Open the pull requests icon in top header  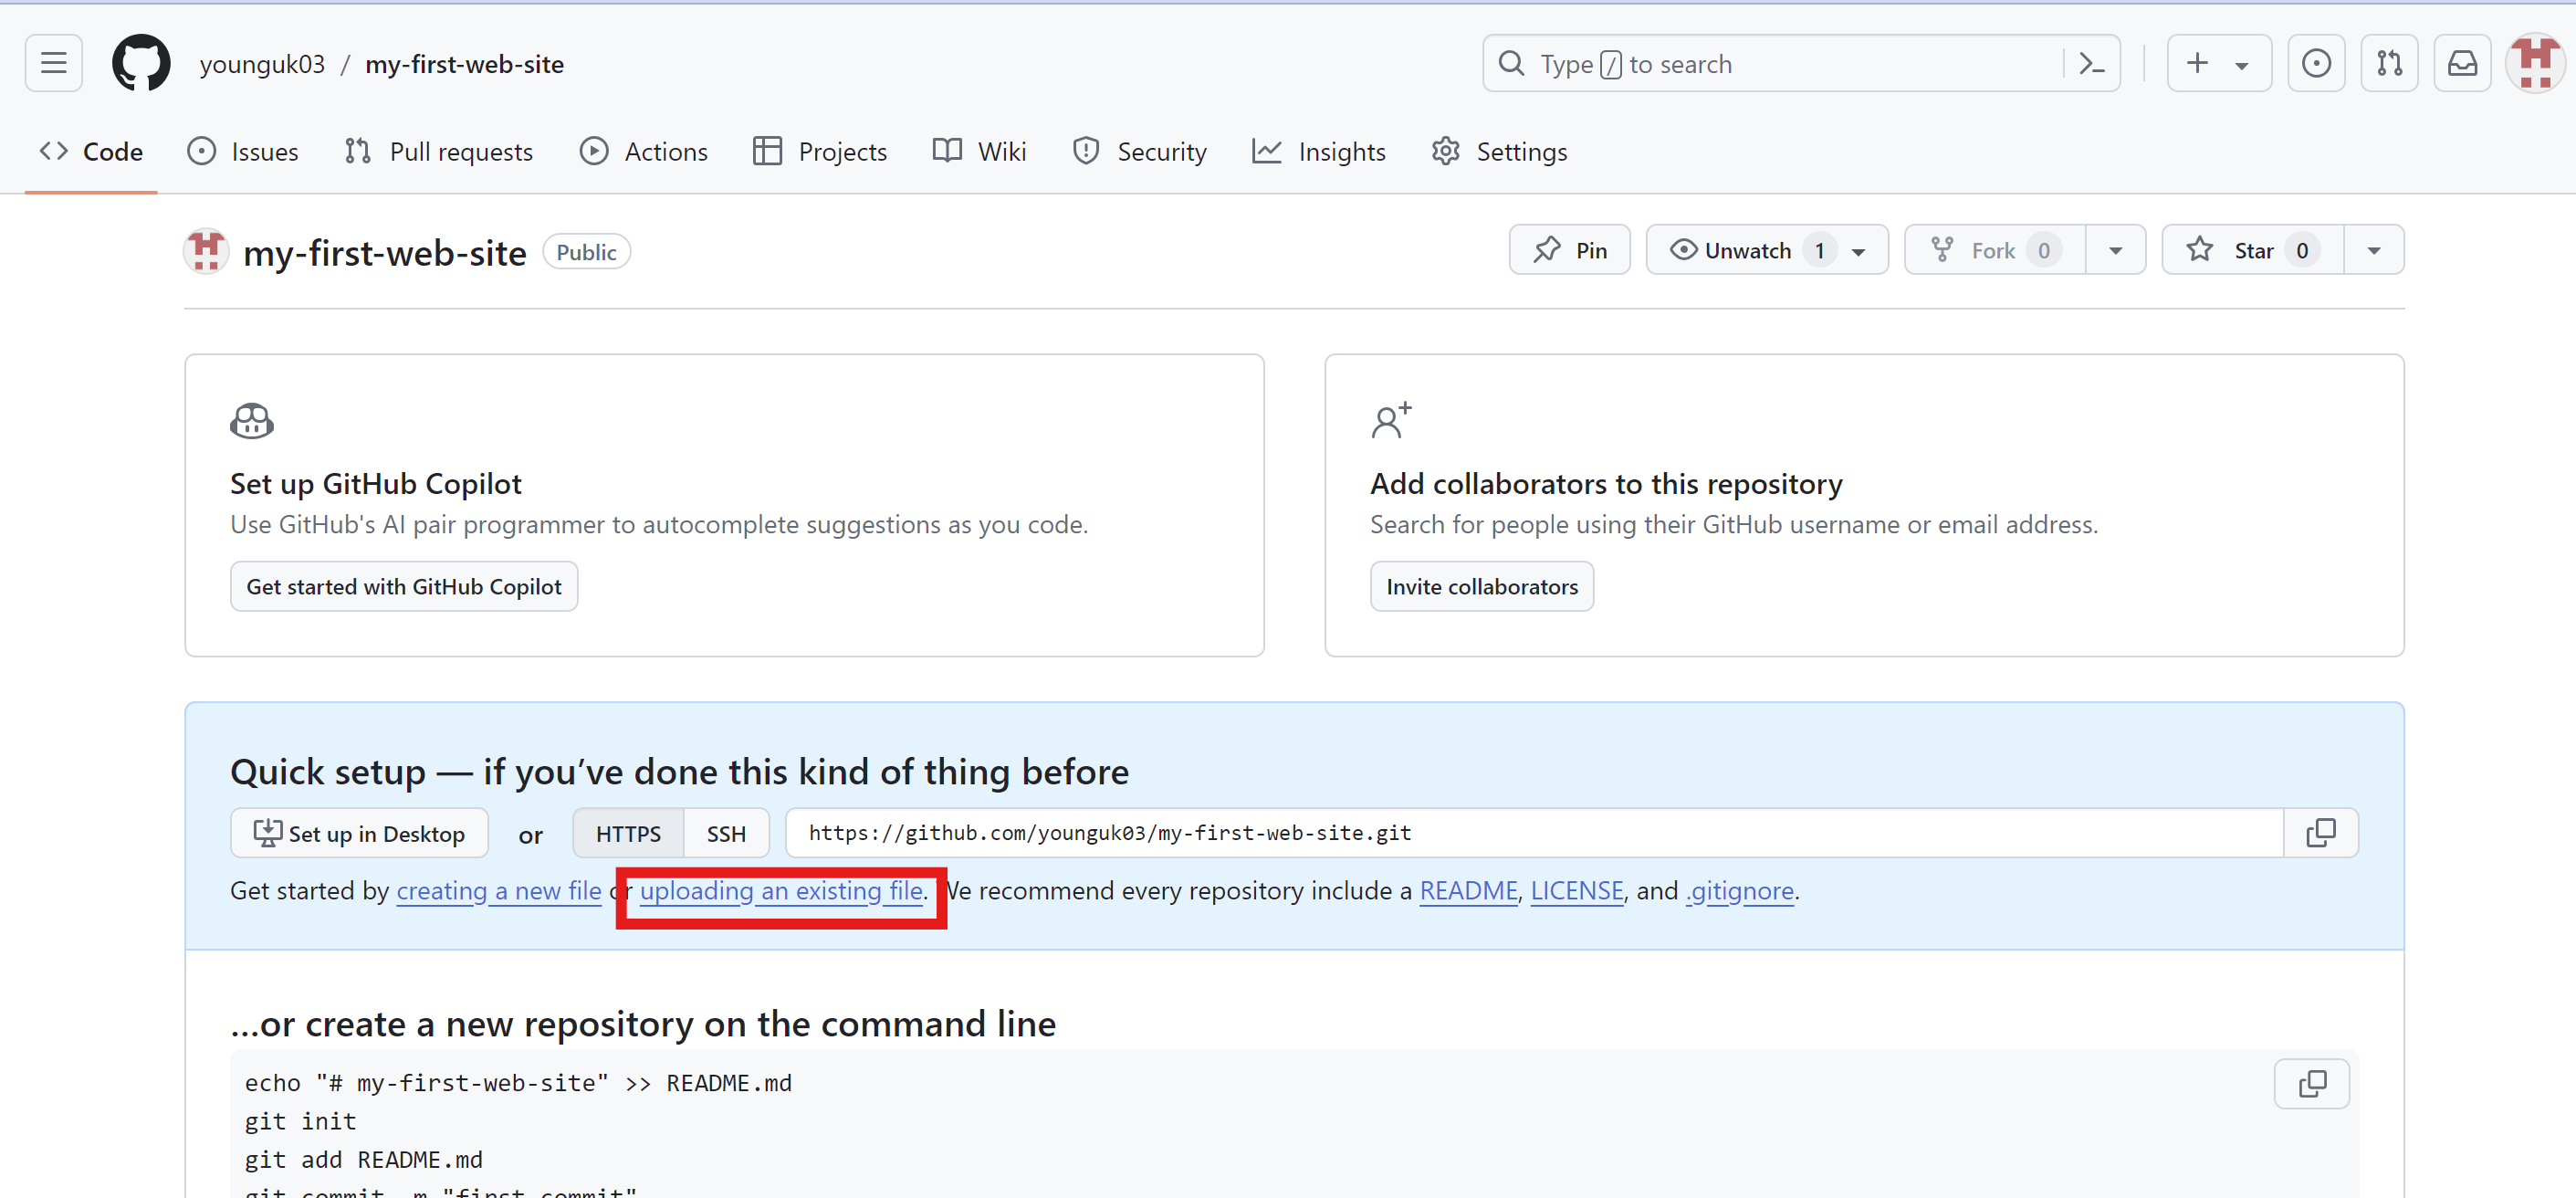(x=2389, y=64)
